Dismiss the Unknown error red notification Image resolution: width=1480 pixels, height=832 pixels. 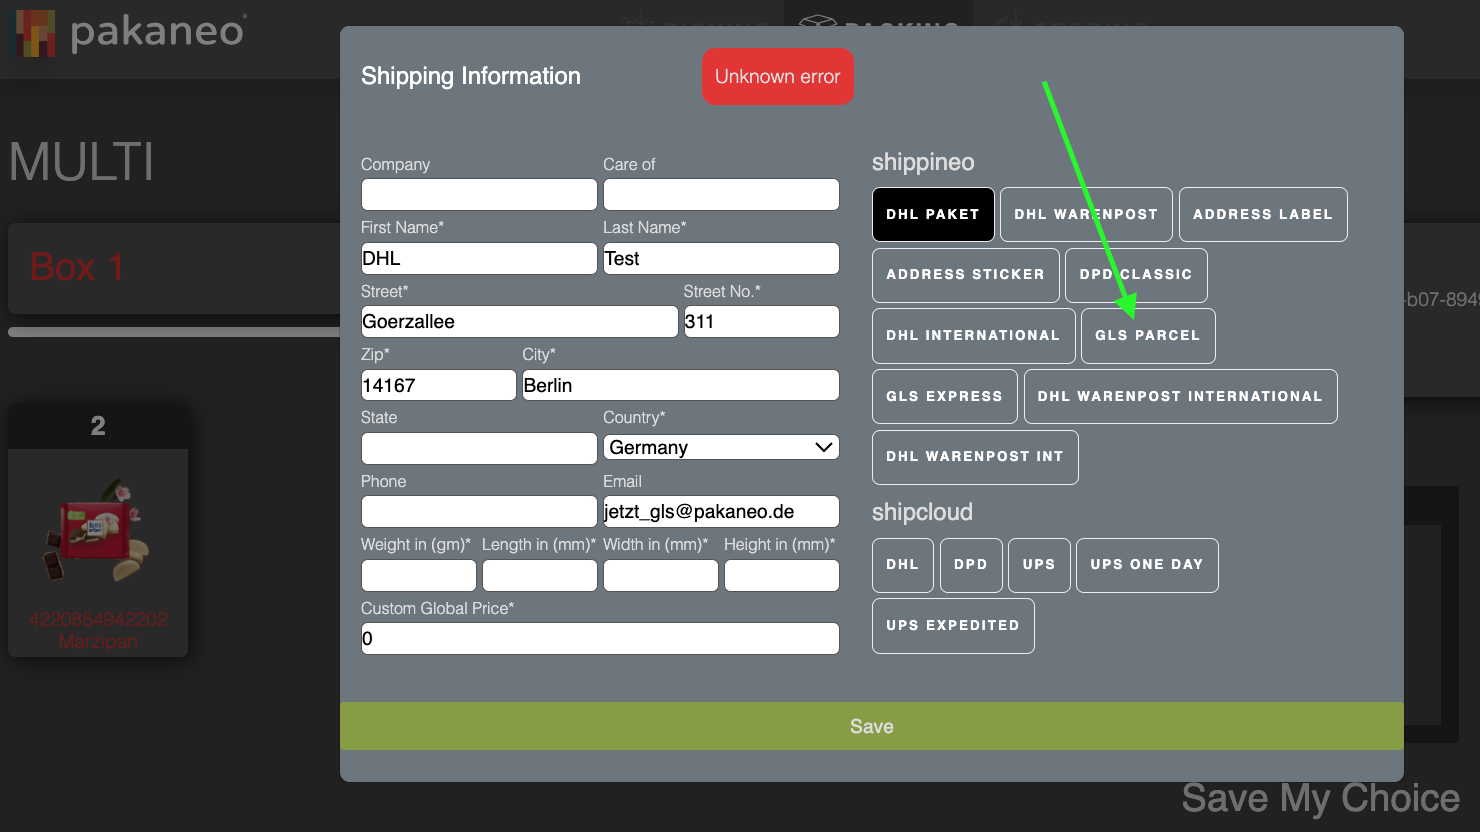point(777,76)
